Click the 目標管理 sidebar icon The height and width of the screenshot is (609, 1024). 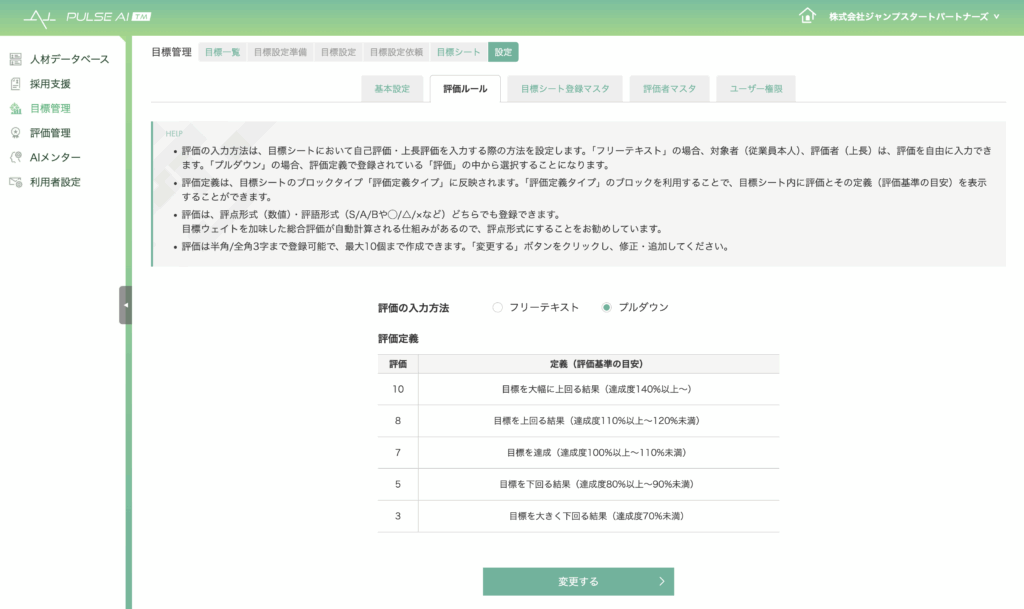pos(15,108)
